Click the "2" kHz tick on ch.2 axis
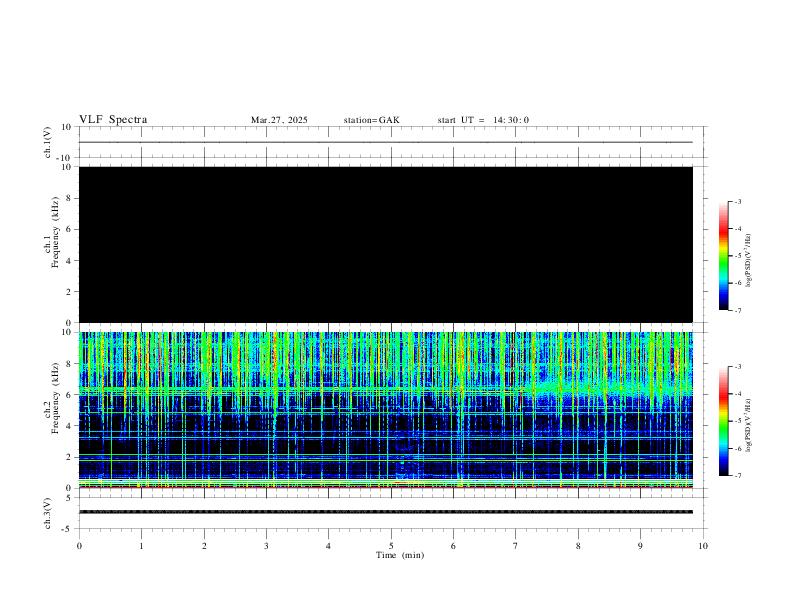792x612 pixels. click(x=69, y=457)
